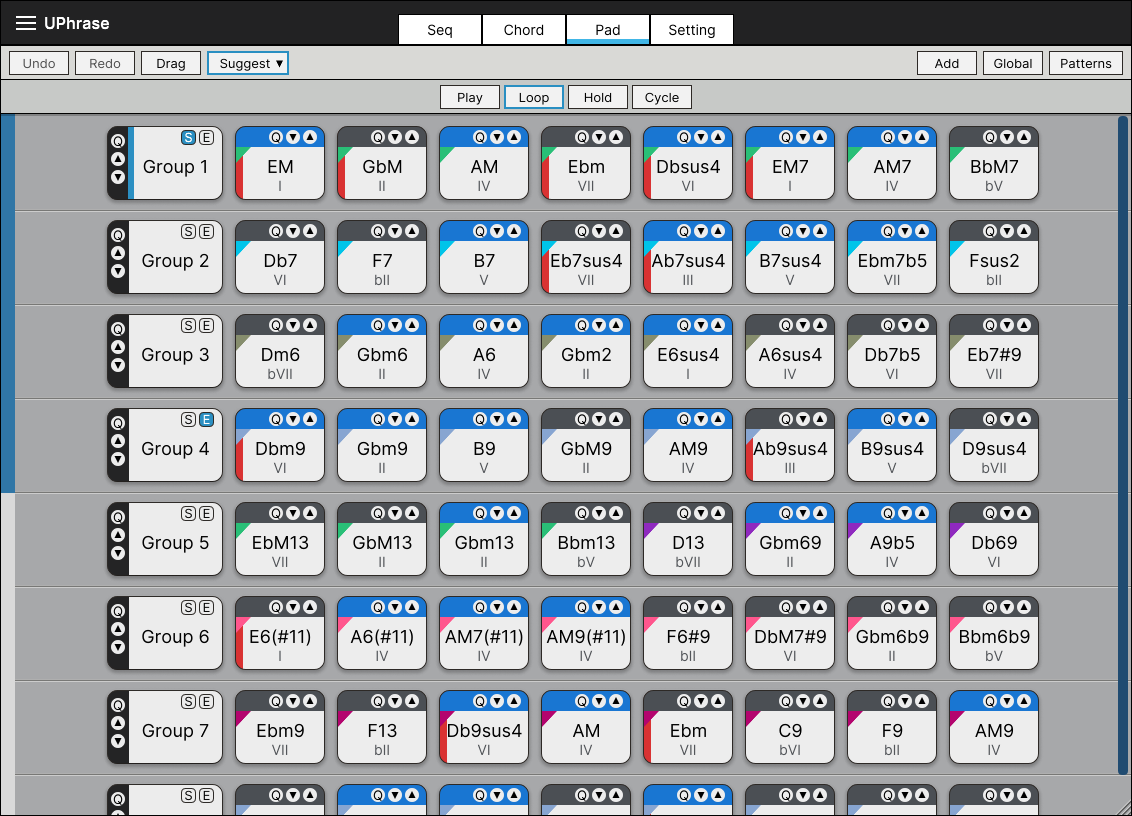The width and height of the screenshot is (1132, 816).
Task: Click the up arrow on Group 6
Action: tap(118, 629)
